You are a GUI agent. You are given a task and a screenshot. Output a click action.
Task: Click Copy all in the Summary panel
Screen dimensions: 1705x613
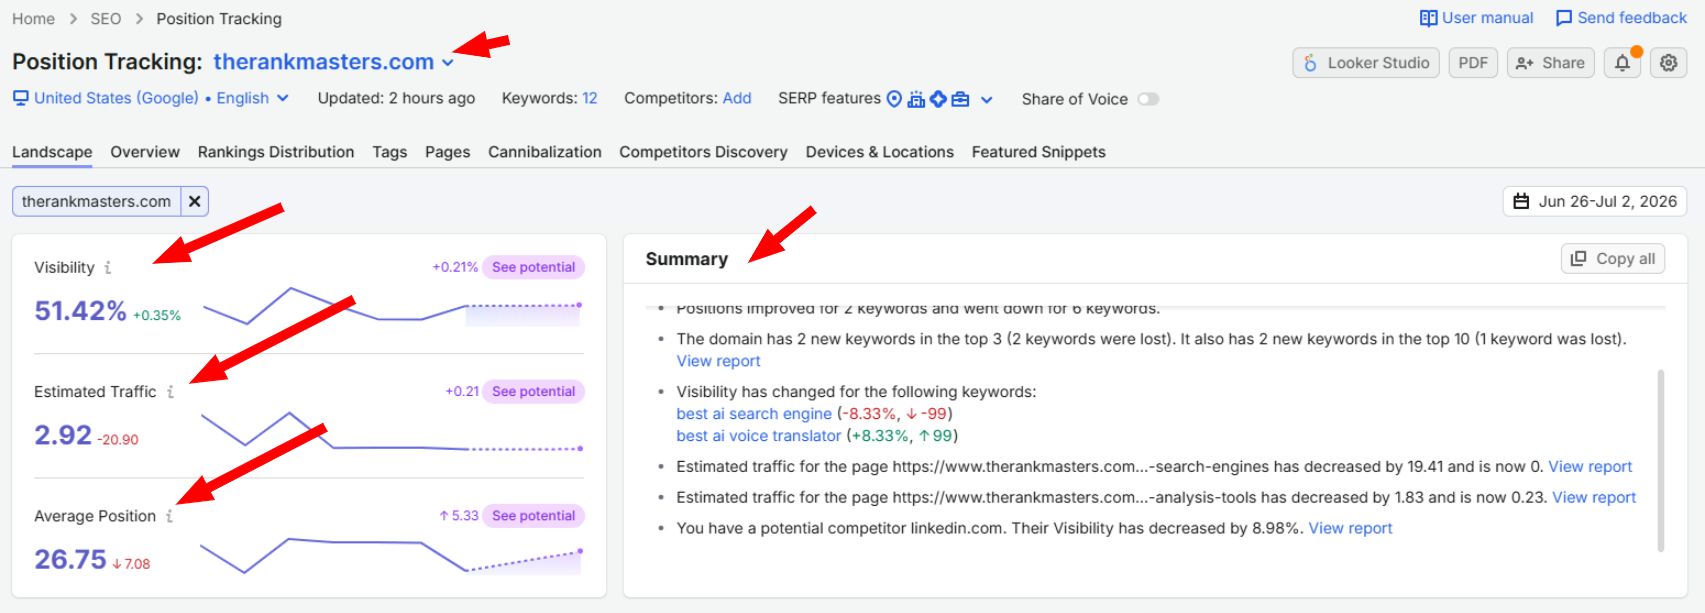tap(1614, 259)
